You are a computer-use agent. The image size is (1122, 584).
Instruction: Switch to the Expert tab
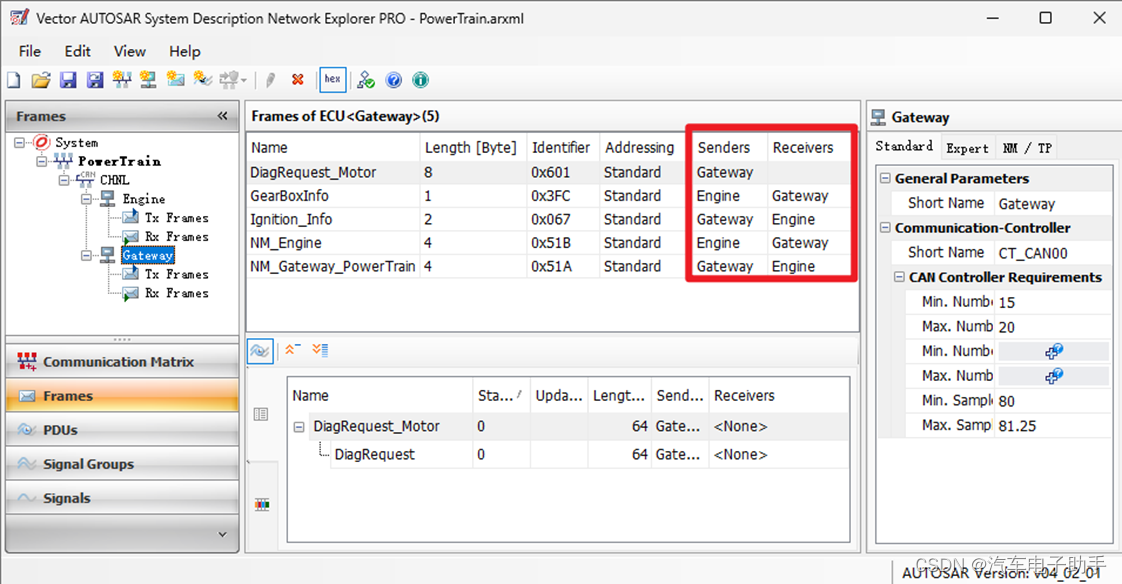tap(967, 148)
